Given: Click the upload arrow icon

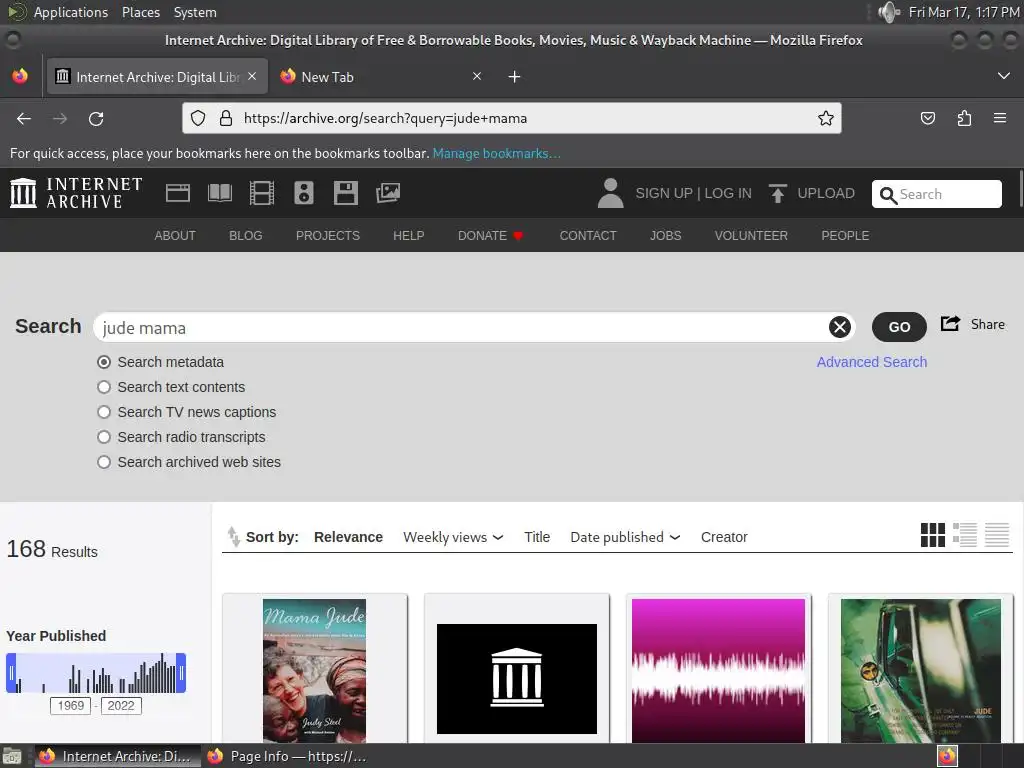Looking at the screenshot, I should point(777,193).
